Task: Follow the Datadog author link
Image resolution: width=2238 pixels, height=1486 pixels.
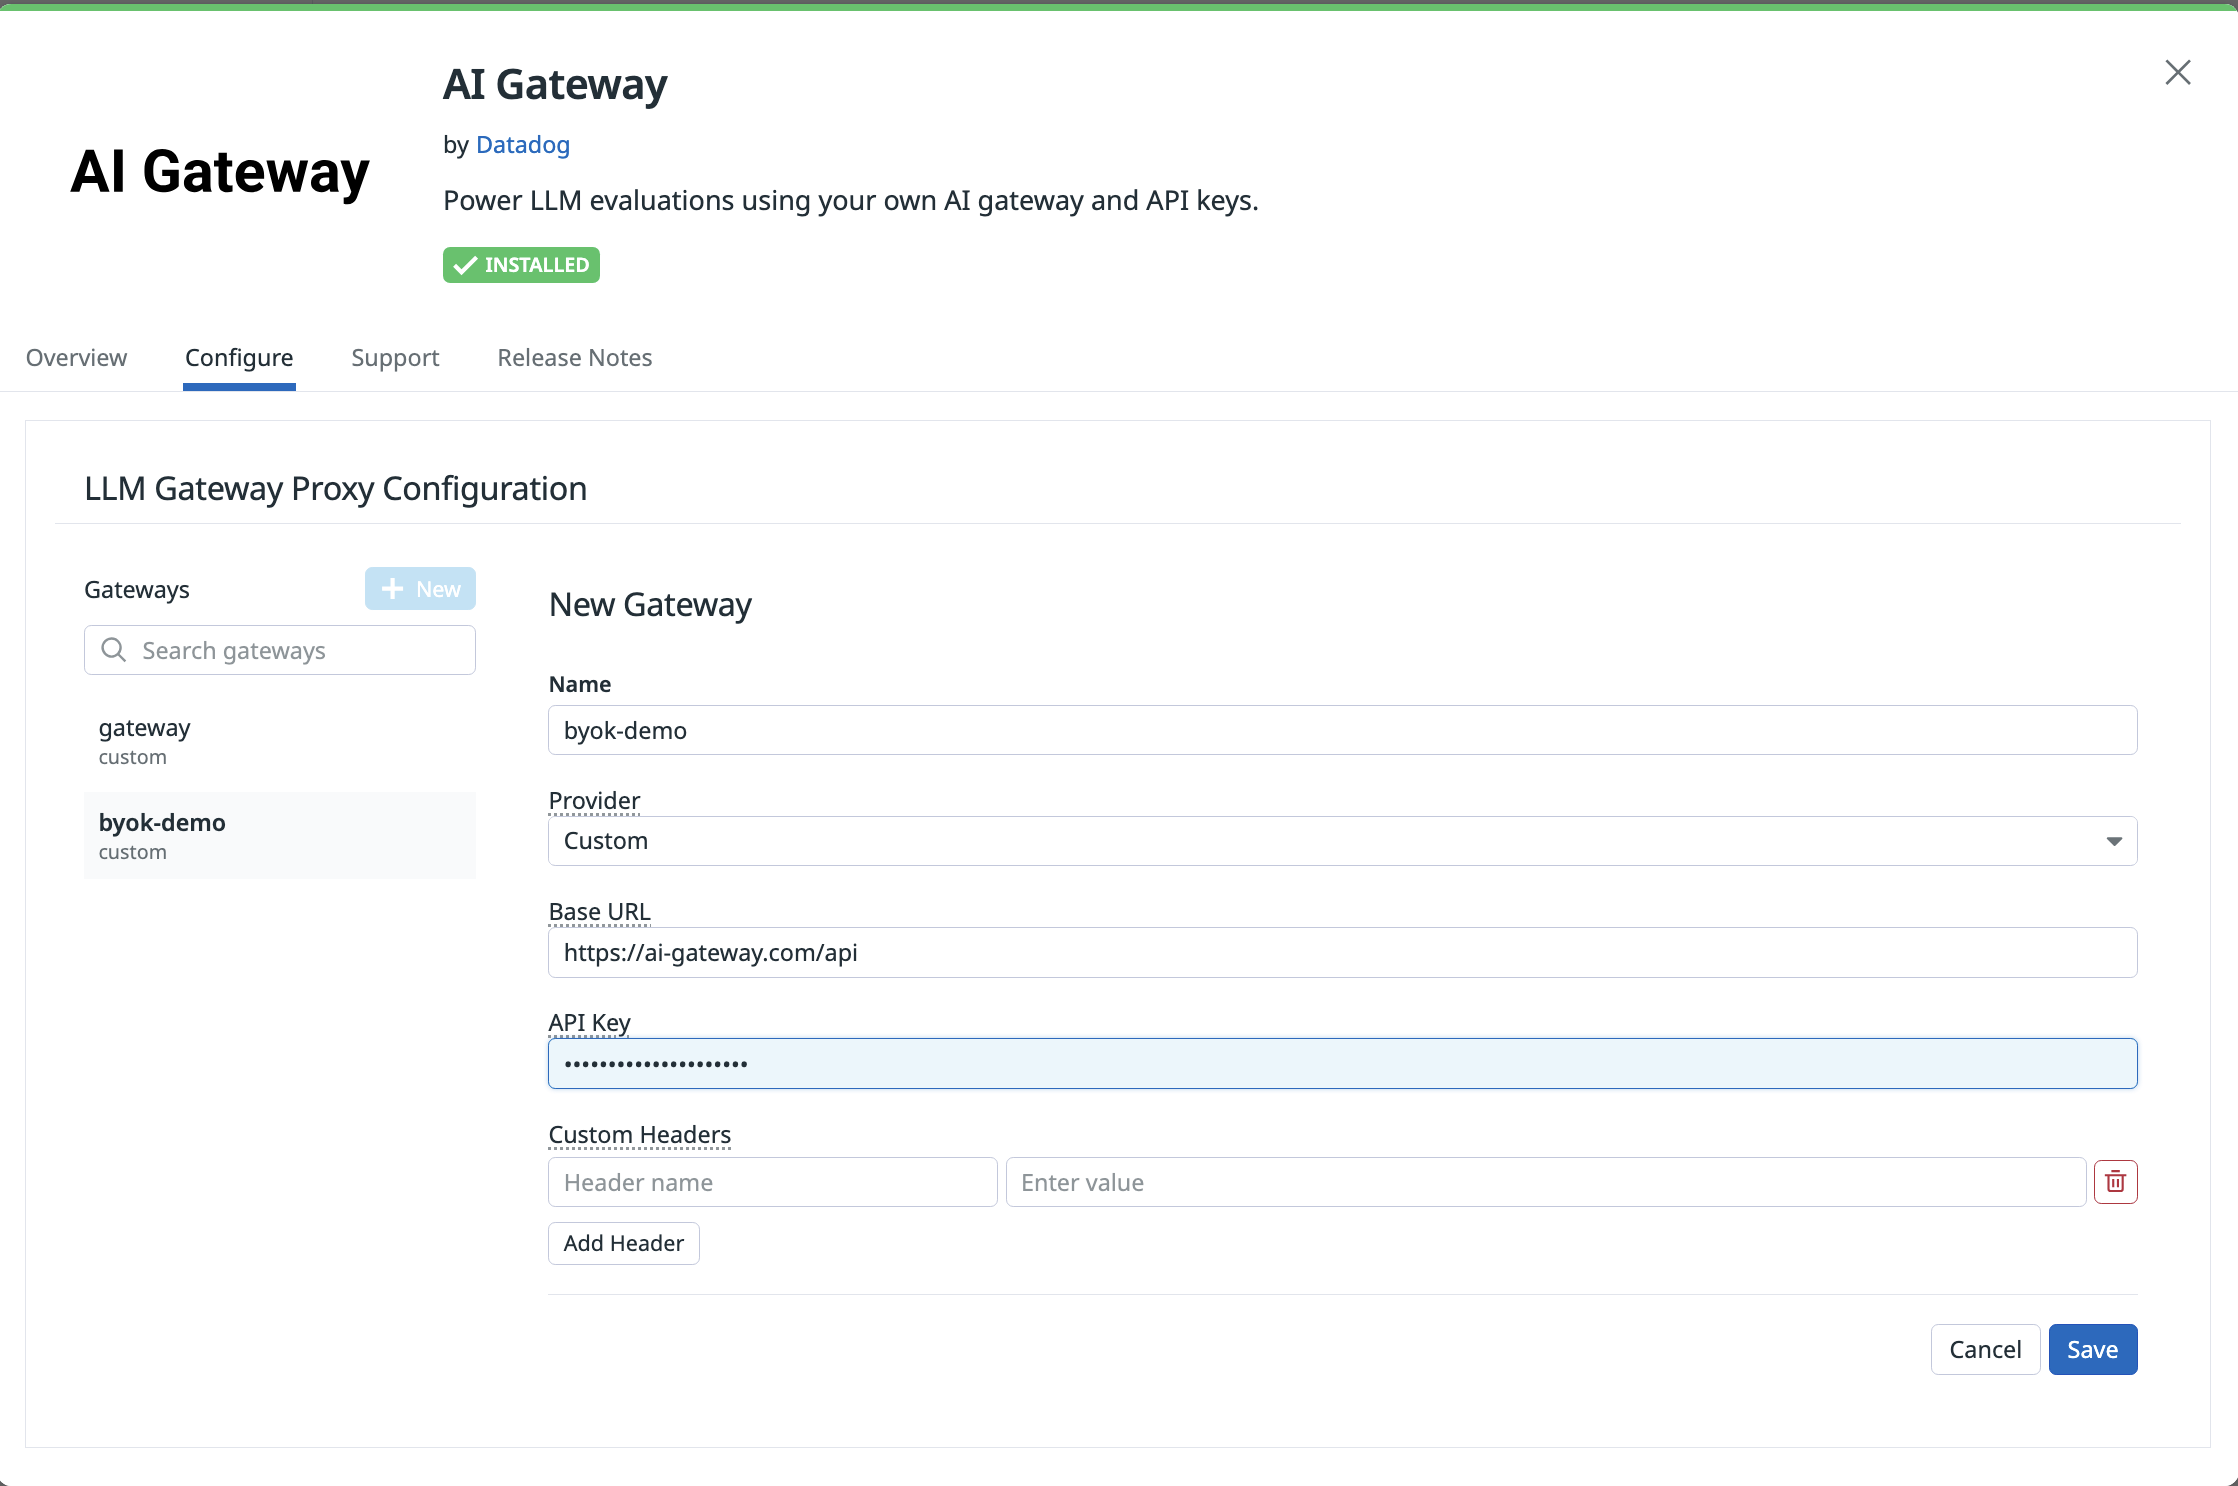Action: click(522, 145)
